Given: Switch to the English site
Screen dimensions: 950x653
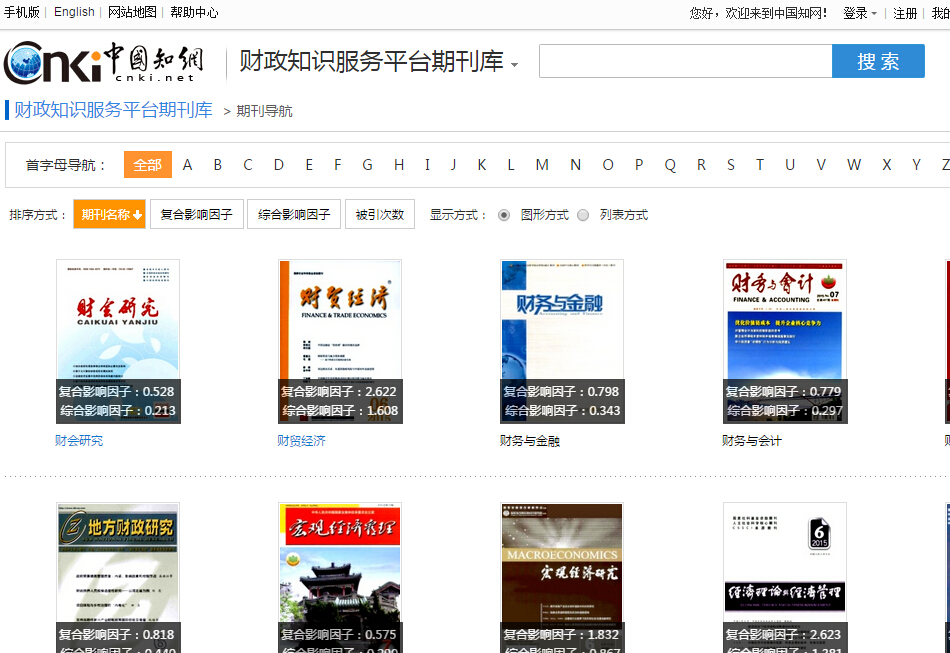Looking at the screenshot, I should [x=74, y=12].
